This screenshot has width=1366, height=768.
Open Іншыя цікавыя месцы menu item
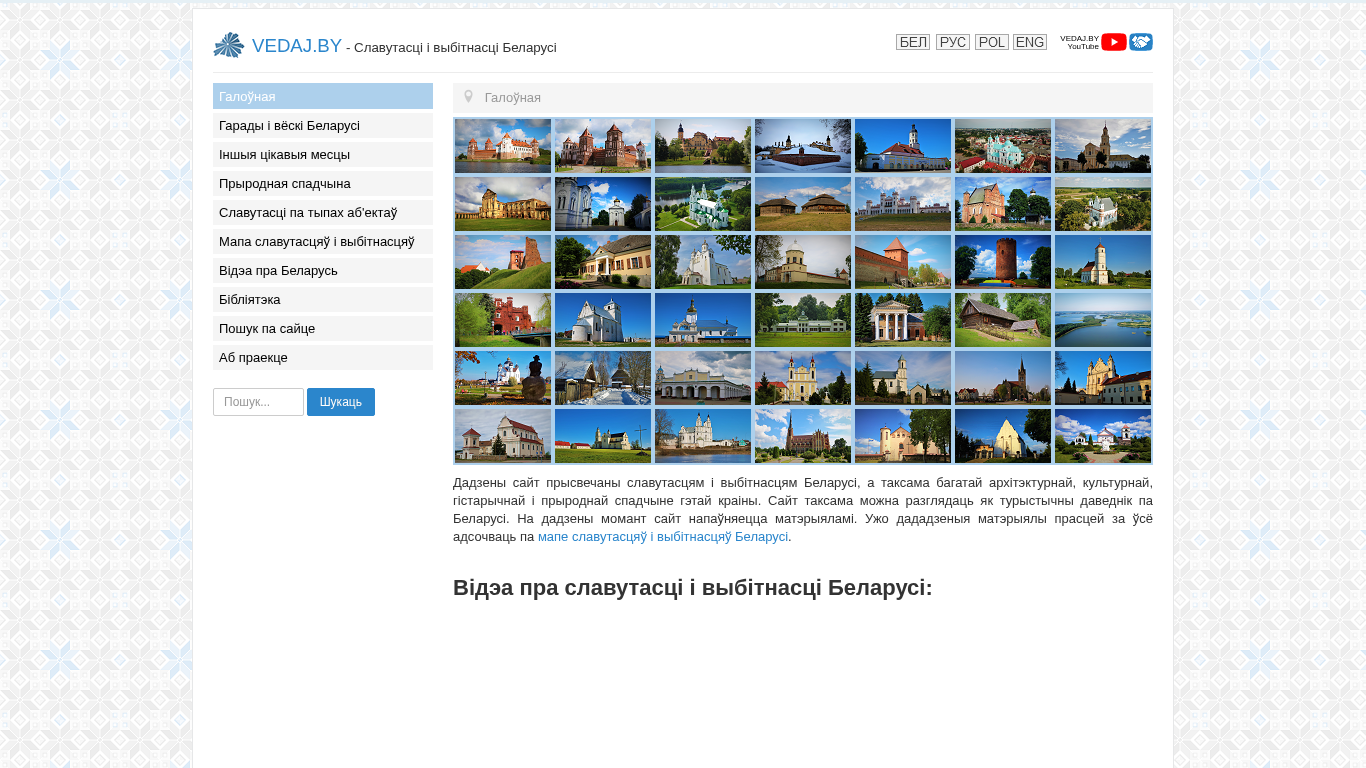(x=323, y=154)
